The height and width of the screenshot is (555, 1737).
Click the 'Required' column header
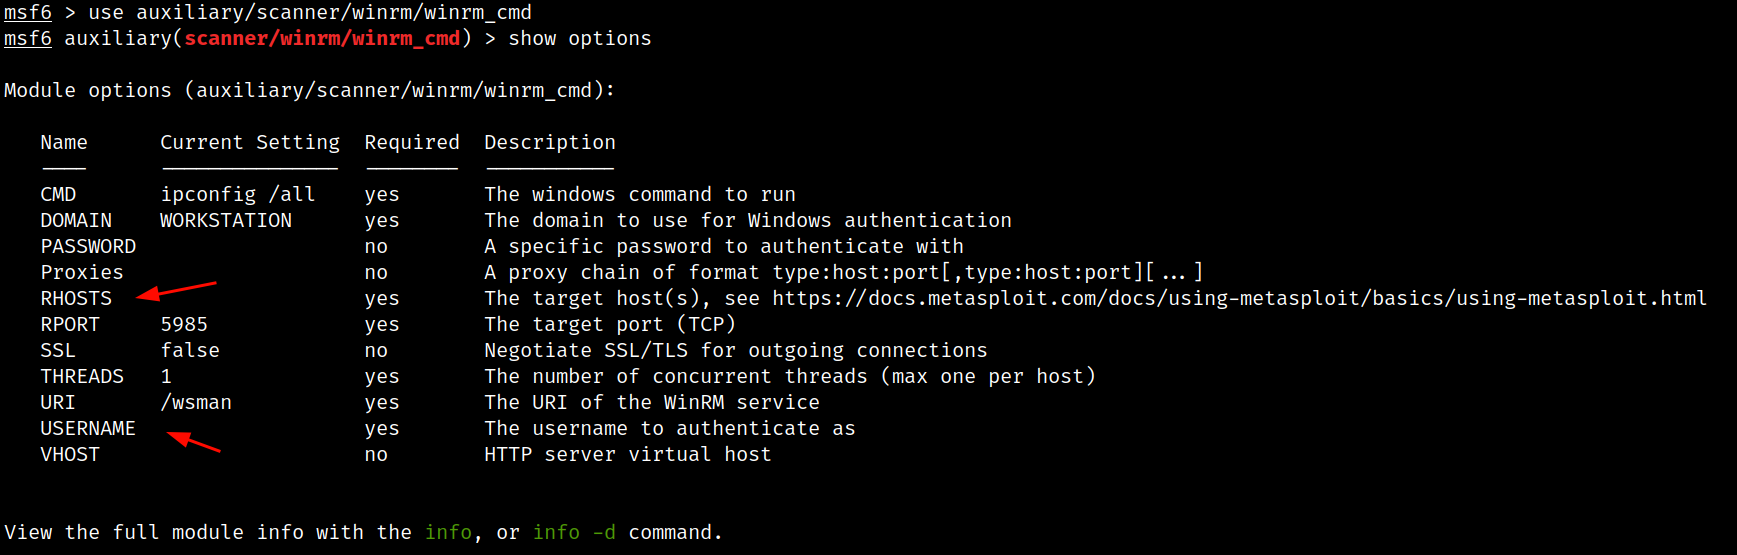[412, 142]
